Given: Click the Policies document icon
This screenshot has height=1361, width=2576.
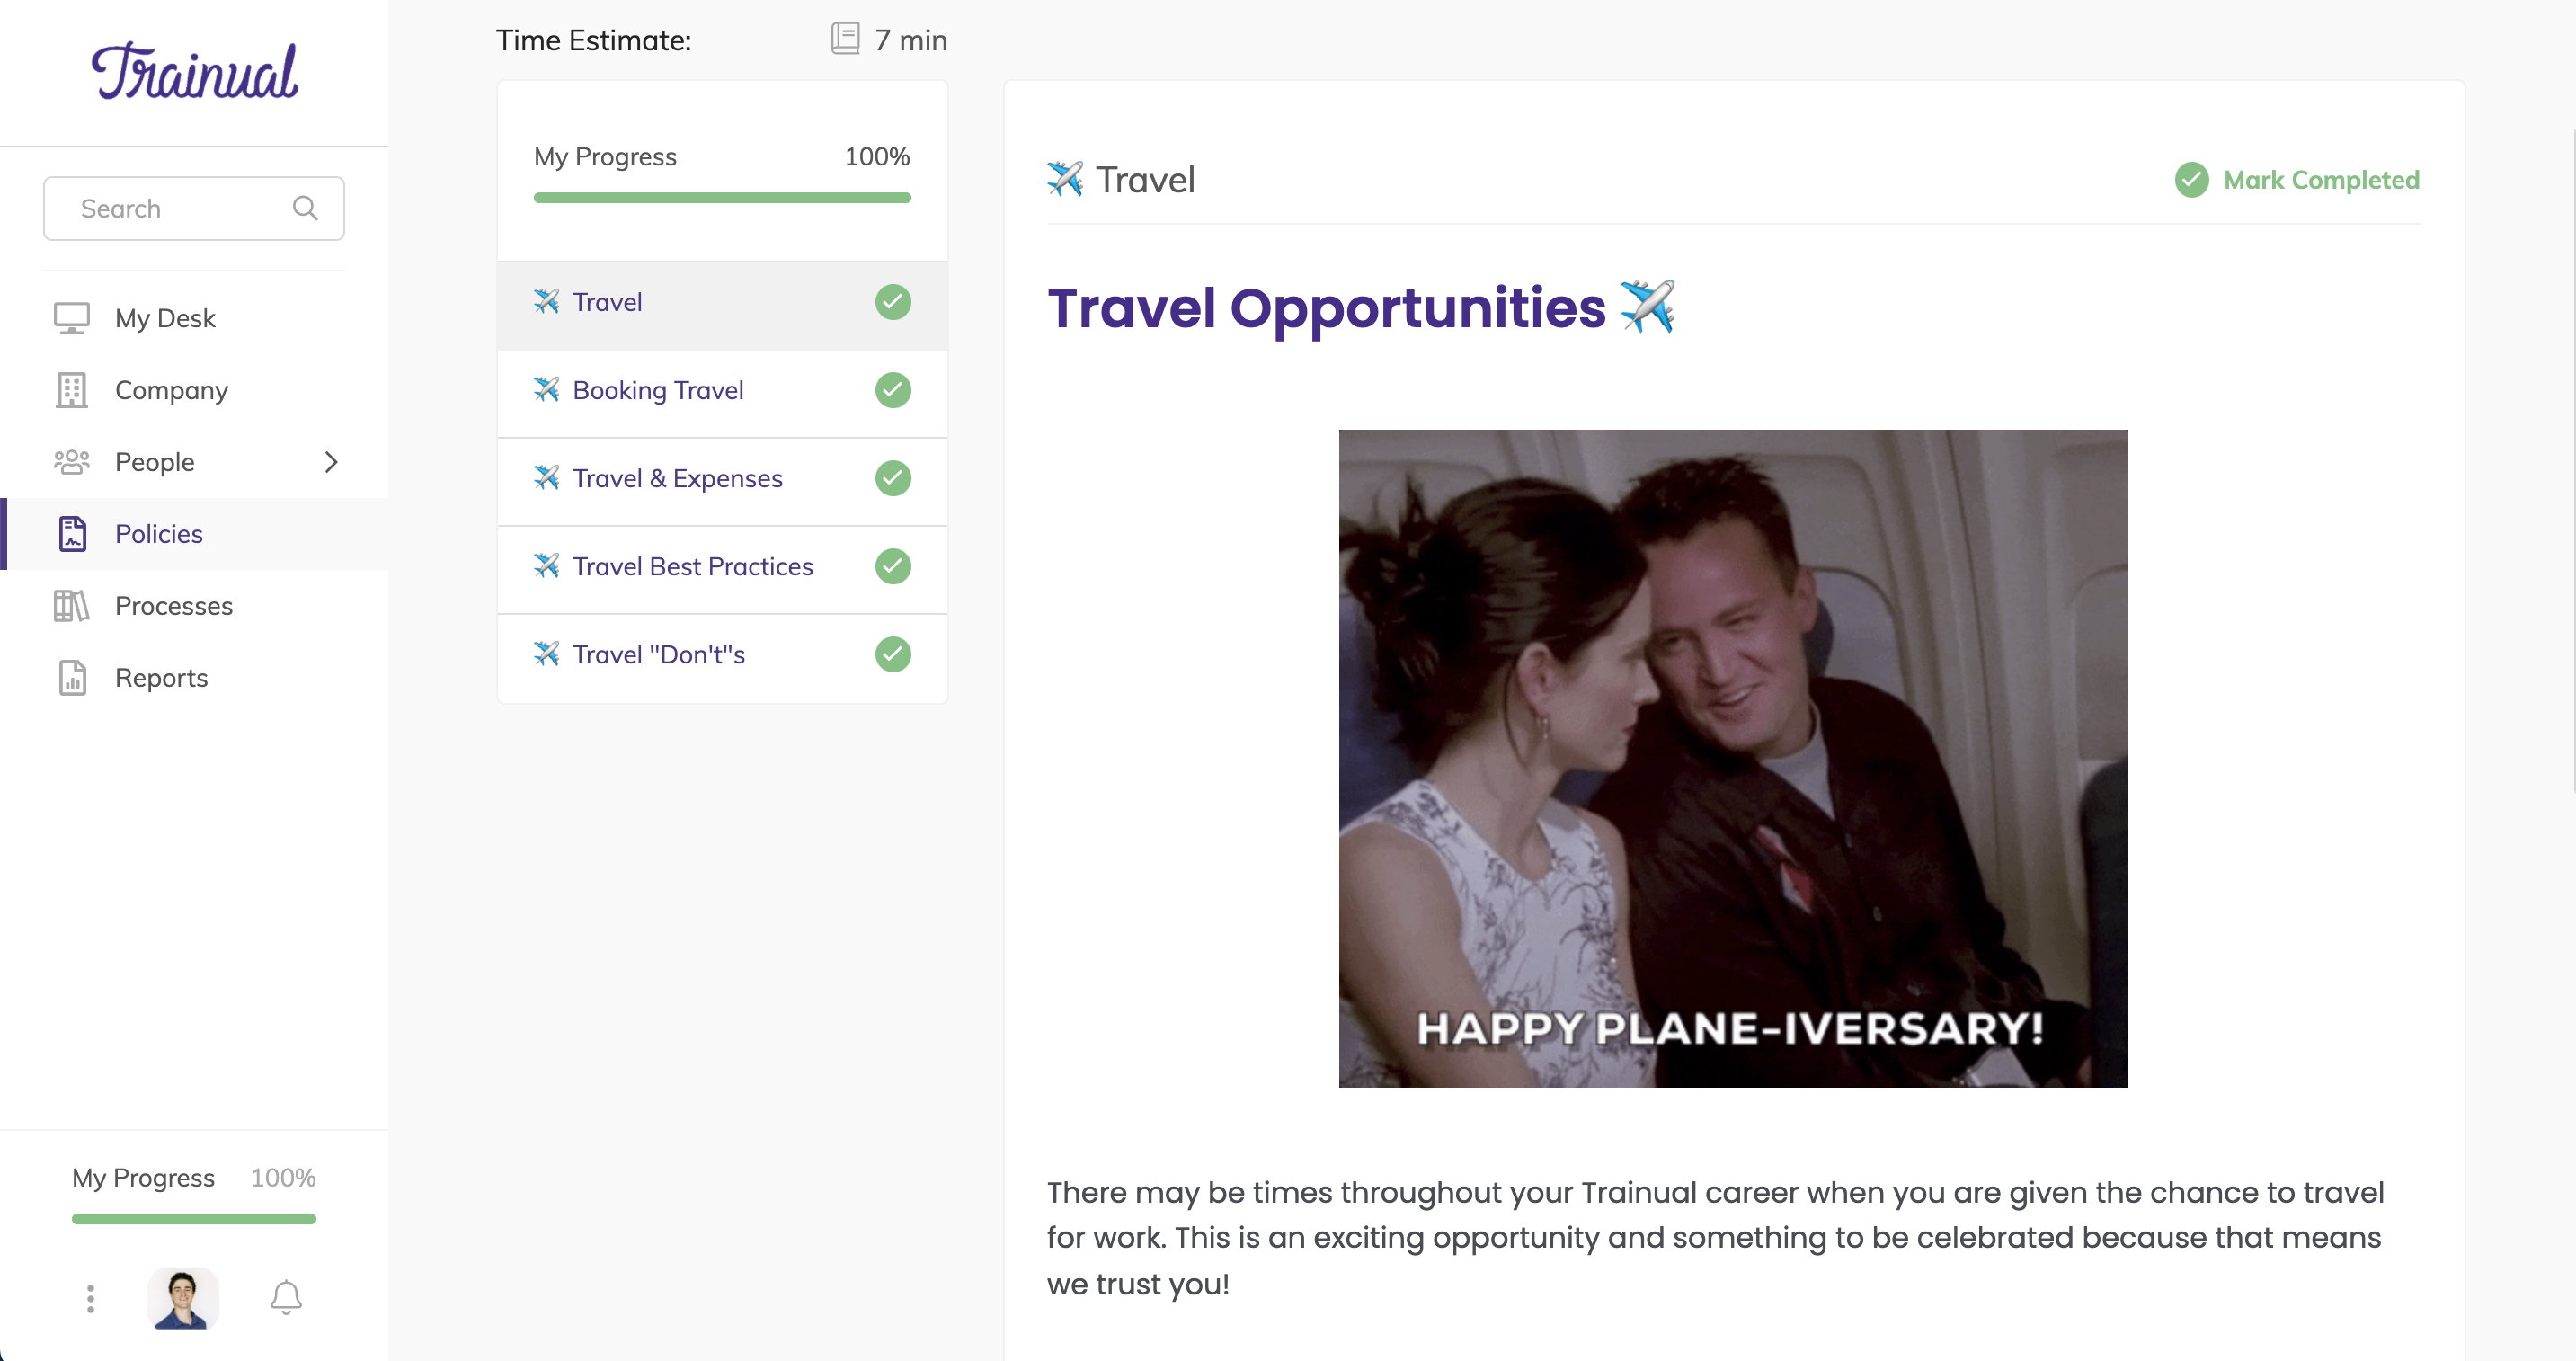Looking at the screenshot, I should pyautogui.click(x=72, y=533).
